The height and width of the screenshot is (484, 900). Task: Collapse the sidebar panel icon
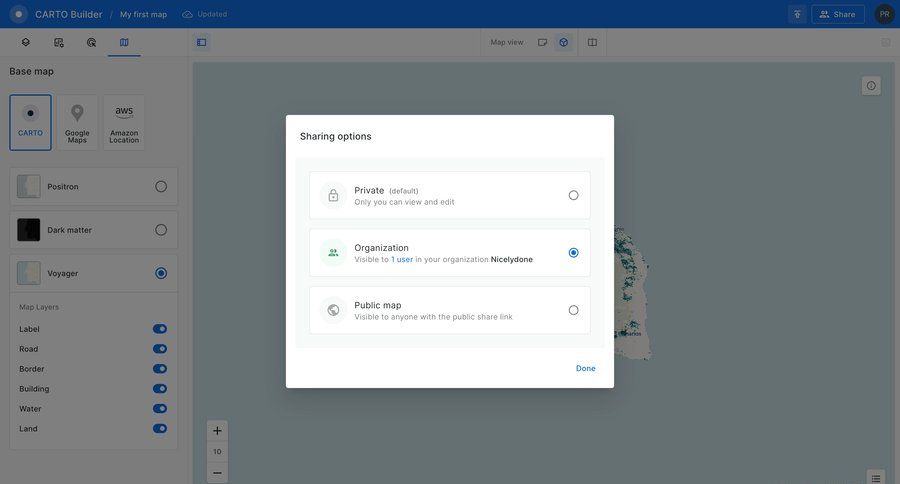(x=201, y=42)
